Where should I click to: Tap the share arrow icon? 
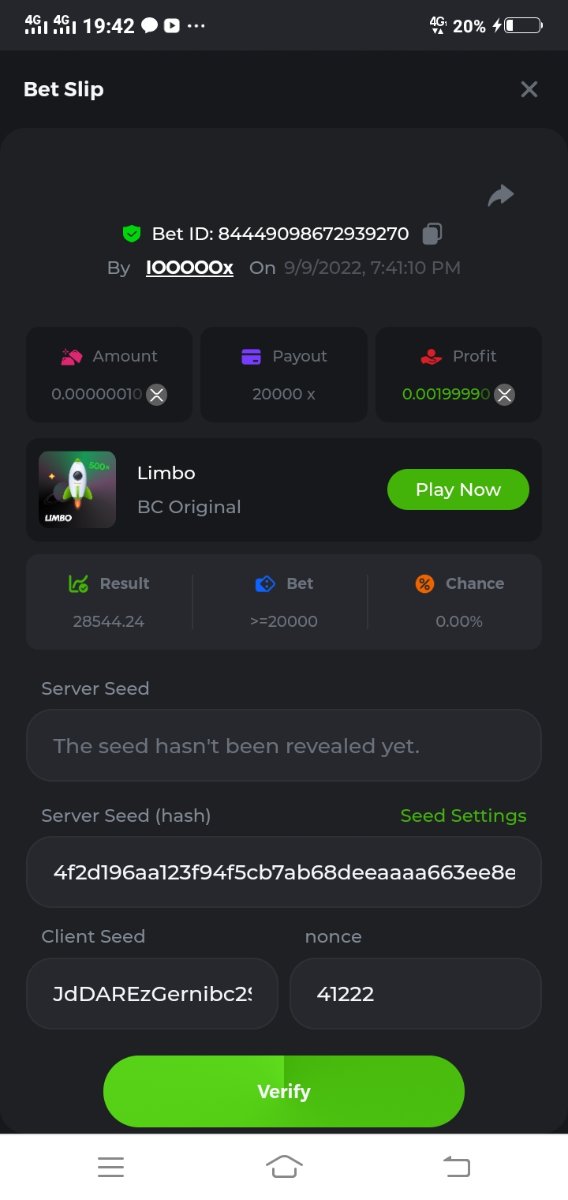(x=500, y=195)
